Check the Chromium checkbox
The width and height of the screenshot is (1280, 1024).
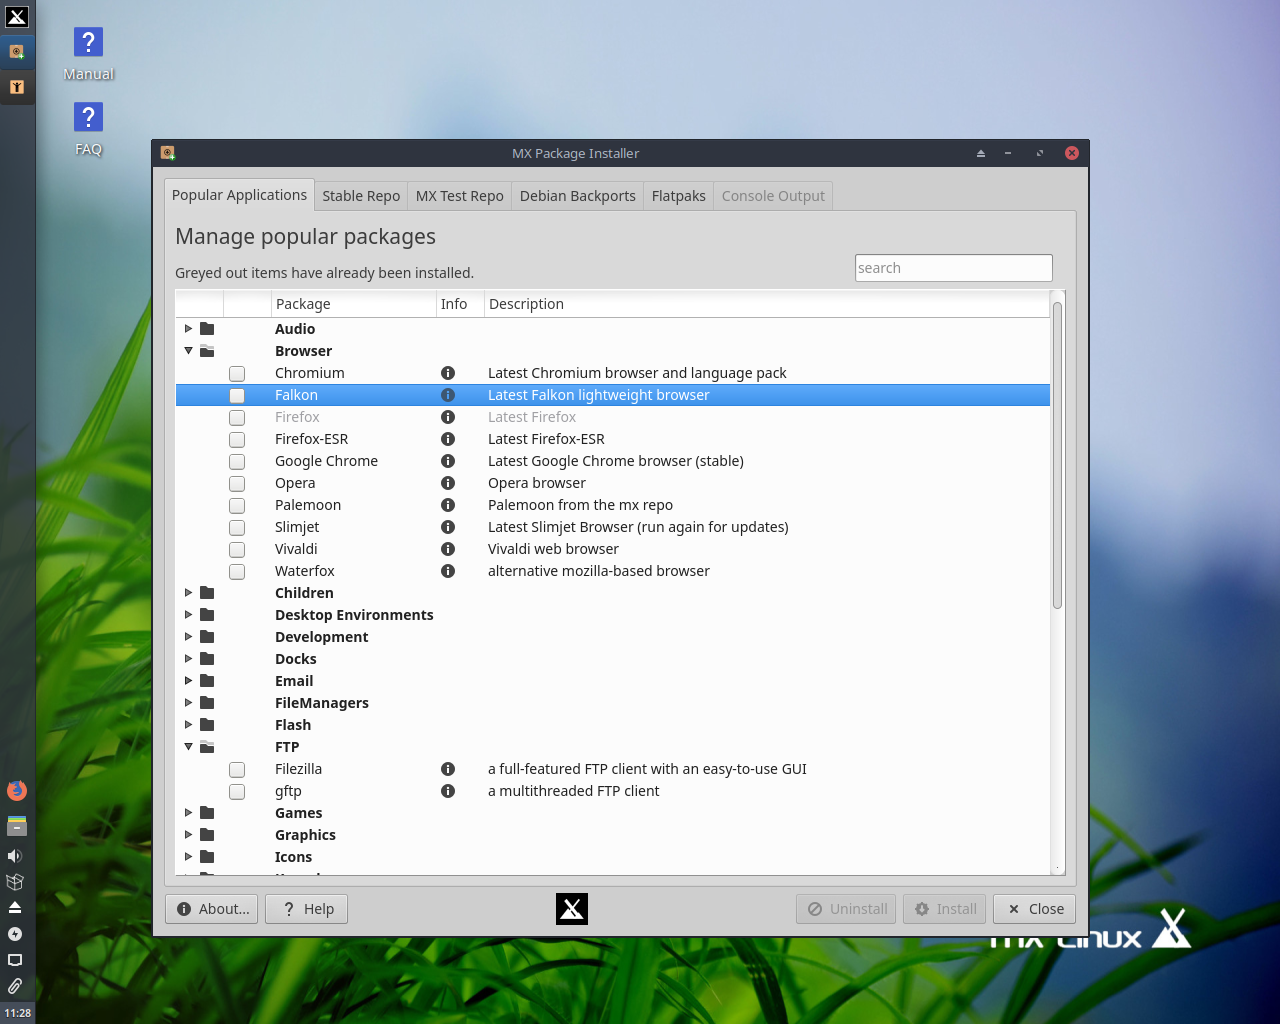[237, 373]
